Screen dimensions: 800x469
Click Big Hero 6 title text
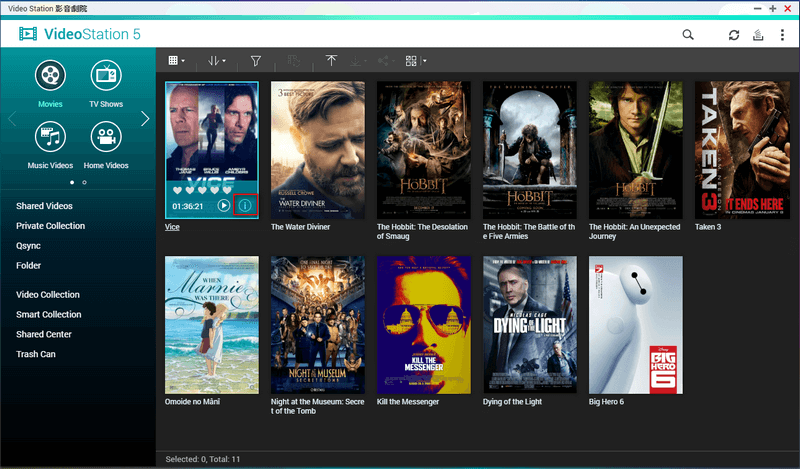tap(606, 402)
